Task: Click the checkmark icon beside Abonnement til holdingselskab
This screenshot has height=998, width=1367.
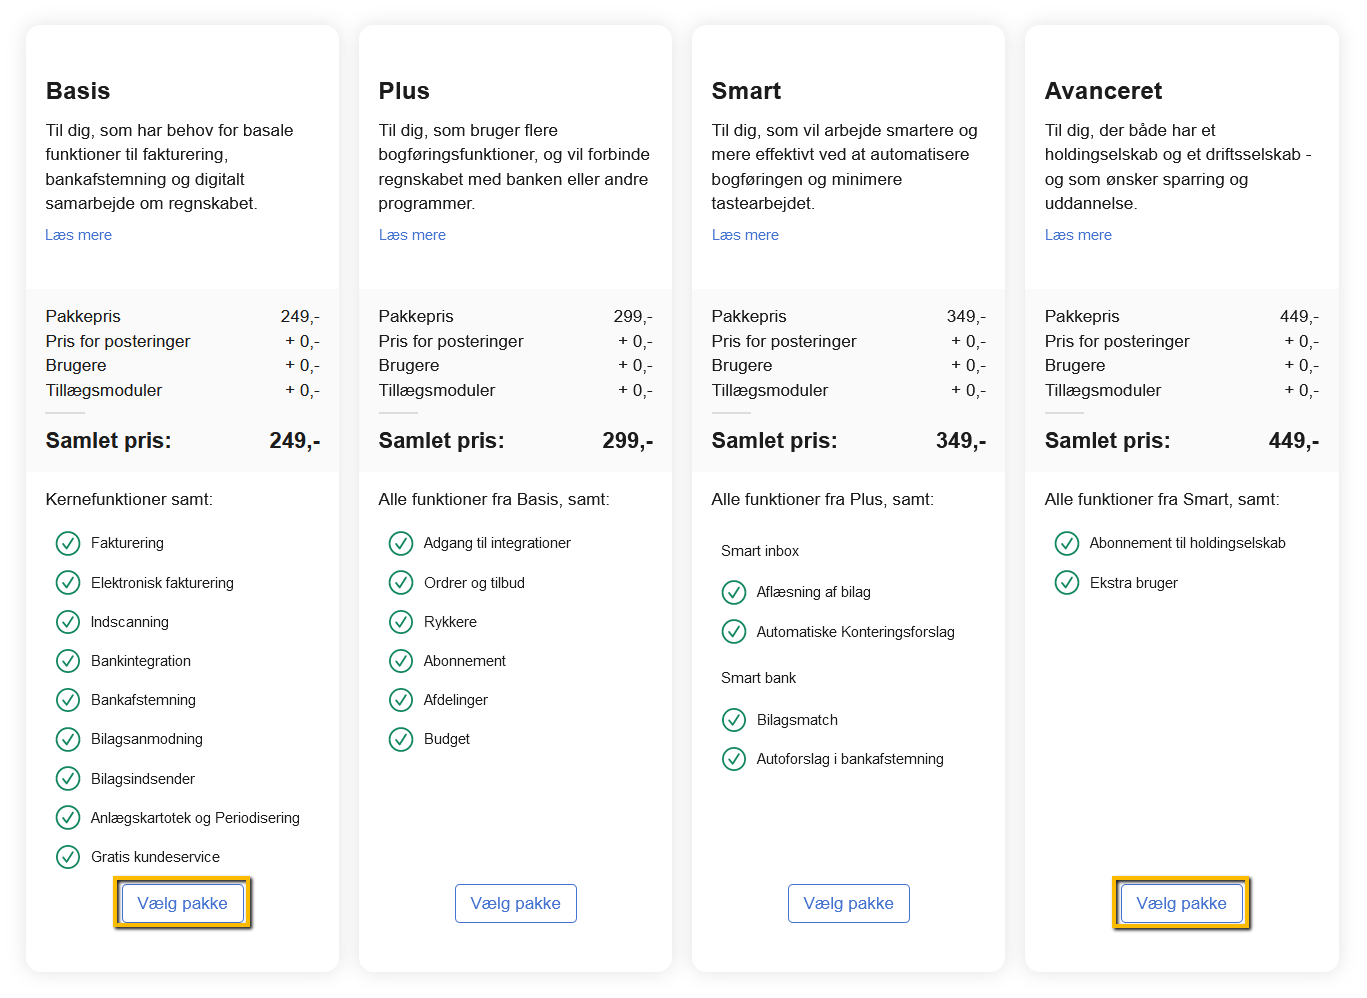Action: [1067, 543]
